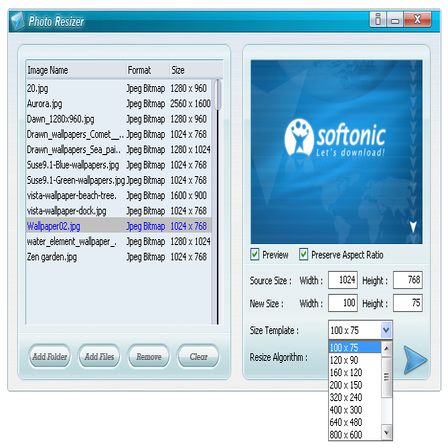Close the Photo Resizer window
The height and width of the screenshot is (448, 448).
[417, 19]
